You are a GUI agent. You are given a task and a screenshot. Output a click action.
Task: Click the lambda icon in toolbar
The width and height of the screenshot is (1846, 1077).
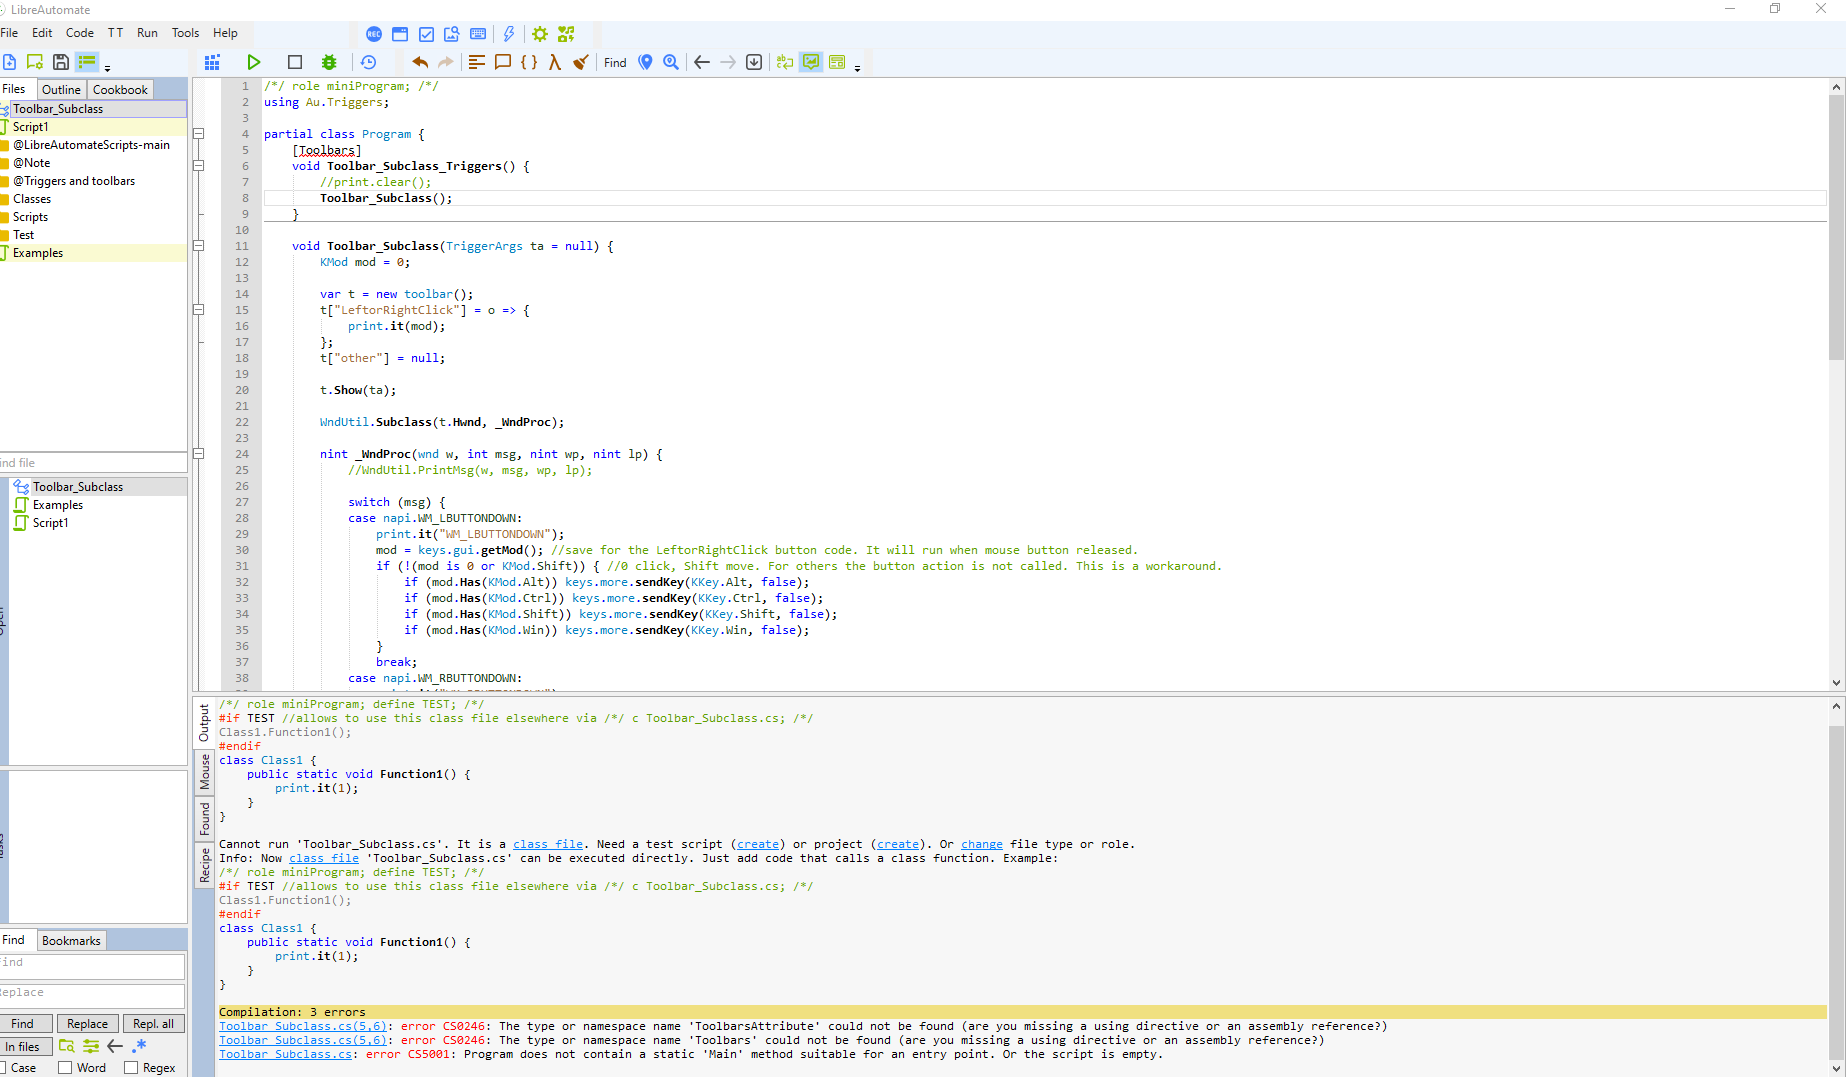555,62
